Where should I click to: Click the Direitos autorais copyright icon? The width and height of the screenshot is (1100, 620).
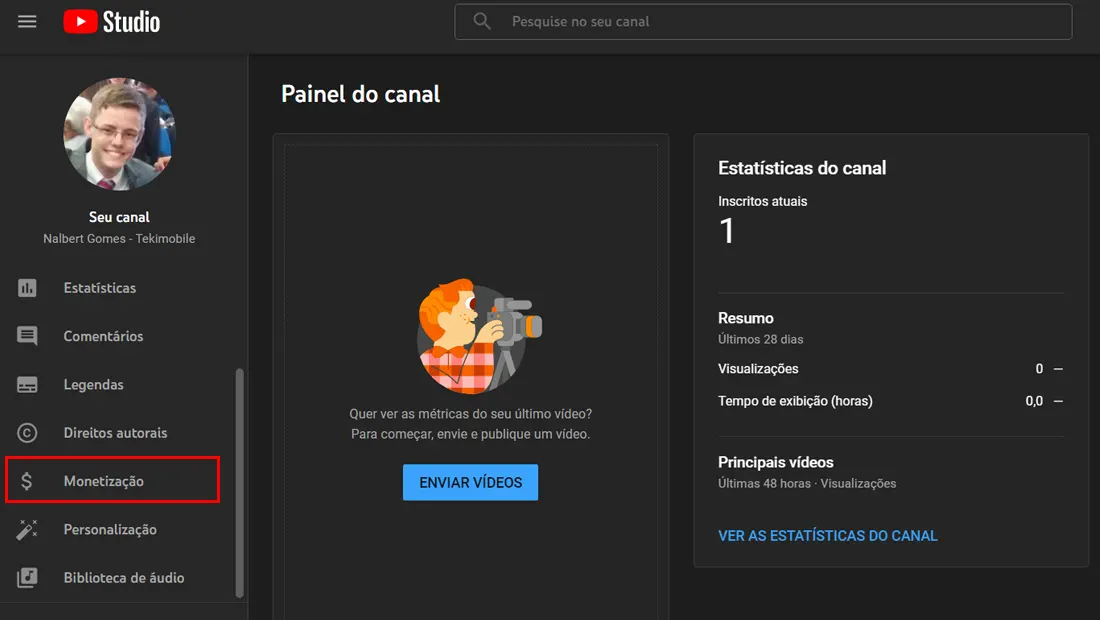point(27,433)
